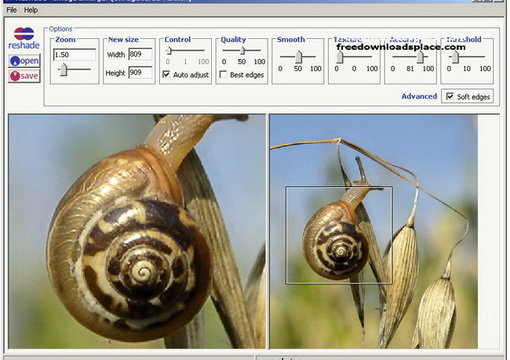510x360 pixels.
Task: Click the Height input field
Action: (x=140, y=72)
